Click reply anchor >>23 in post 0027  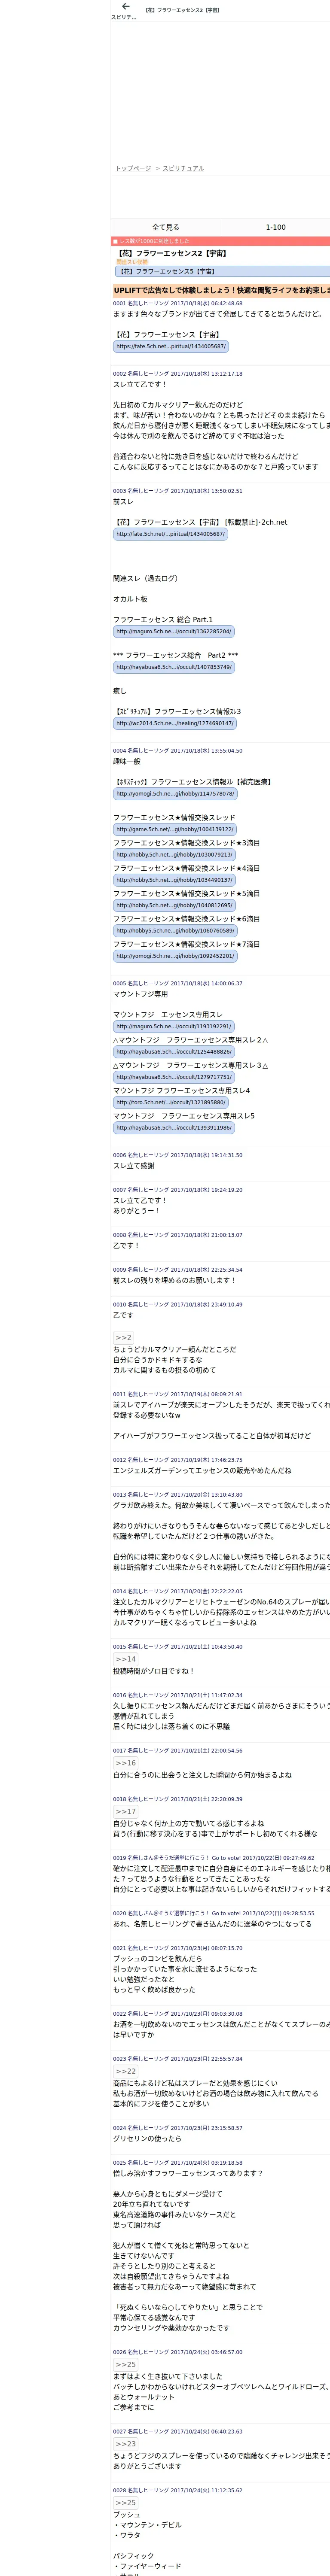click(125, 2444)
